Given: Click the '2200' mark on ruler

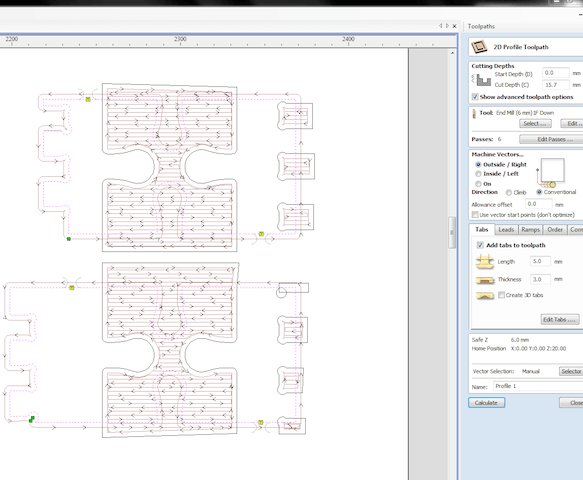Looking at the screenshot, I should click(x=12, y=39).
